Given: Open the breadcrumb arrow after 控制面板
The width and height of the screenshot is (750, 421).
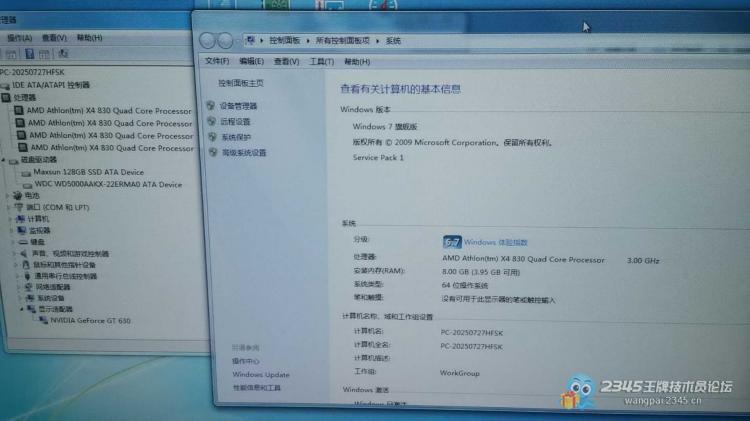Looking at the screenshot, I should pos(308,41).
